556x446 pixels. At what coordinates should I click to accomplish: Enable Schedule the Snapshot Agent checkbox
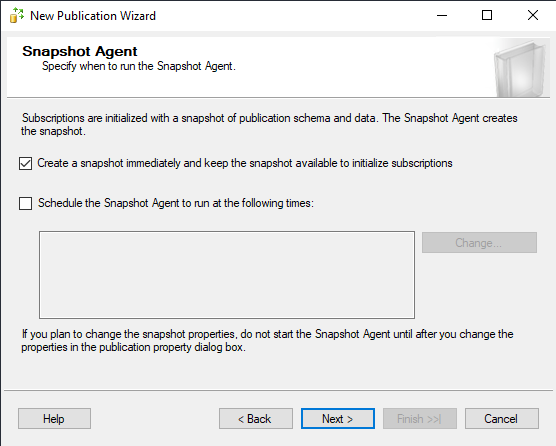click(x=26, y=204)
